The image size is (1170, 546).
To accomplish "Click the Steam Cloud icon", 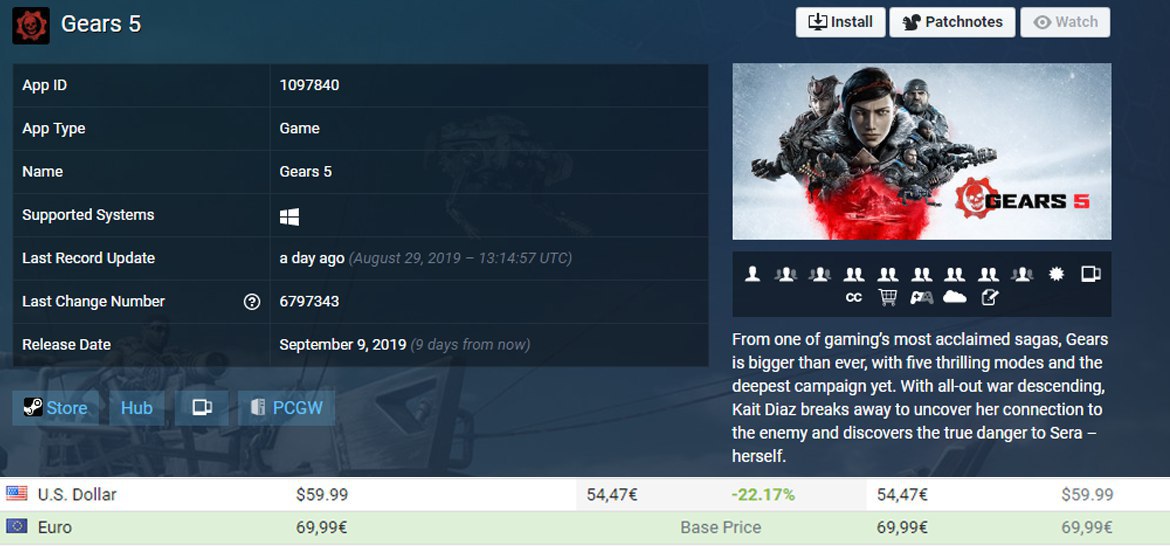I will coord(955,298).
